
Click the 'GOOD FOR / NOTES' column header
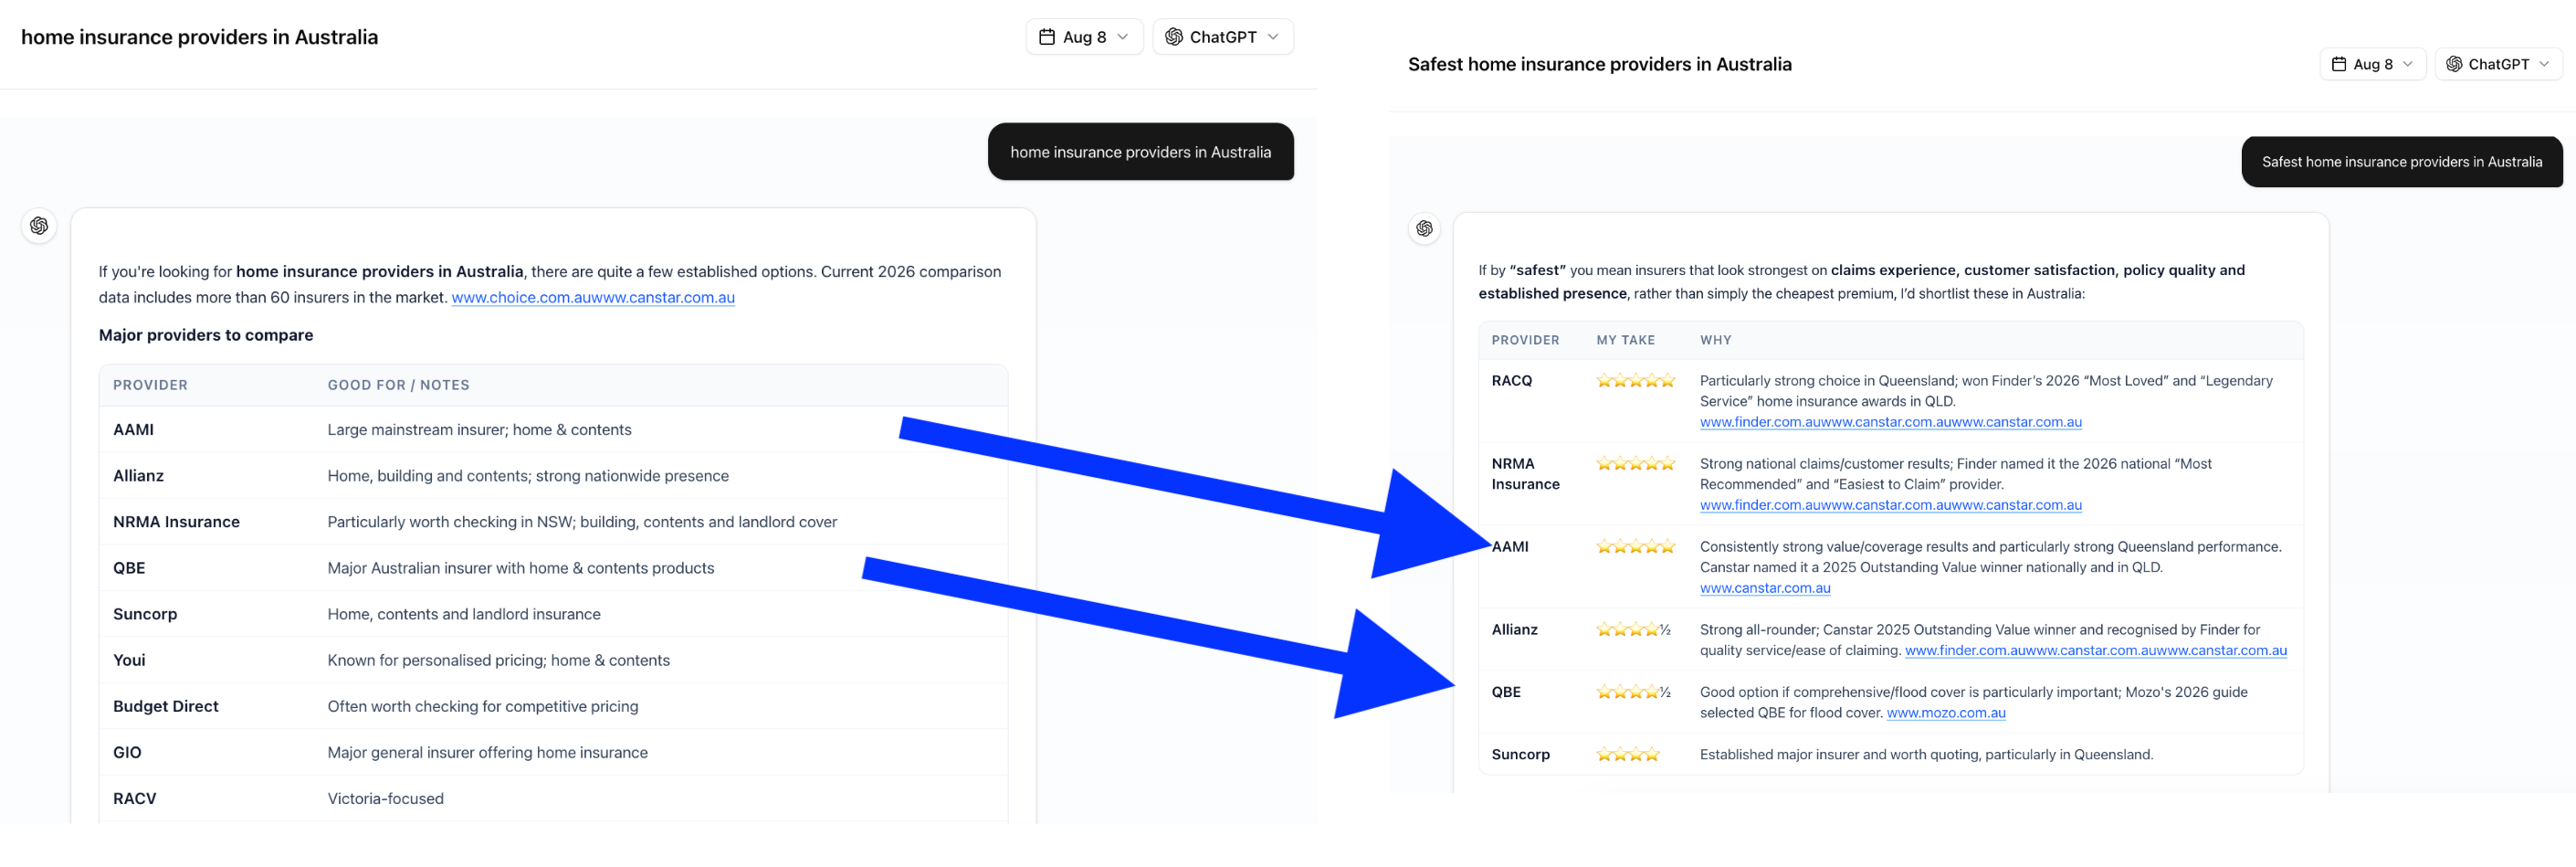pos(398,385)
